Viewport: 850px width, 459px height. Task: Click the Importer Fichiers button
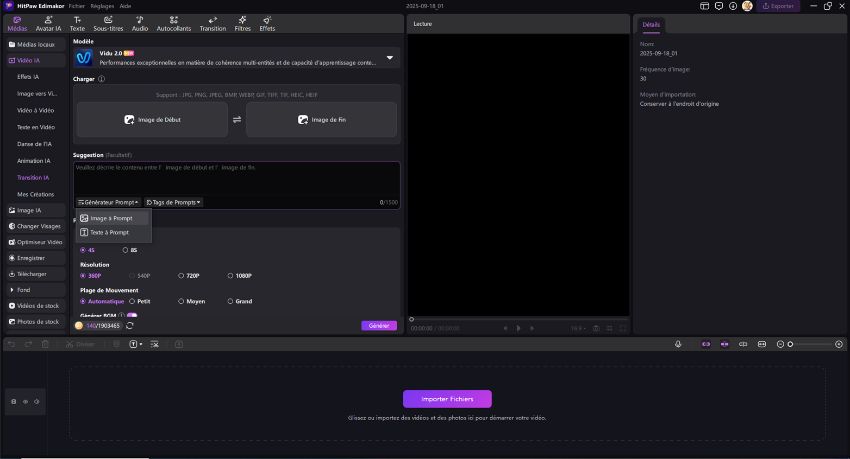pos(447,399)
